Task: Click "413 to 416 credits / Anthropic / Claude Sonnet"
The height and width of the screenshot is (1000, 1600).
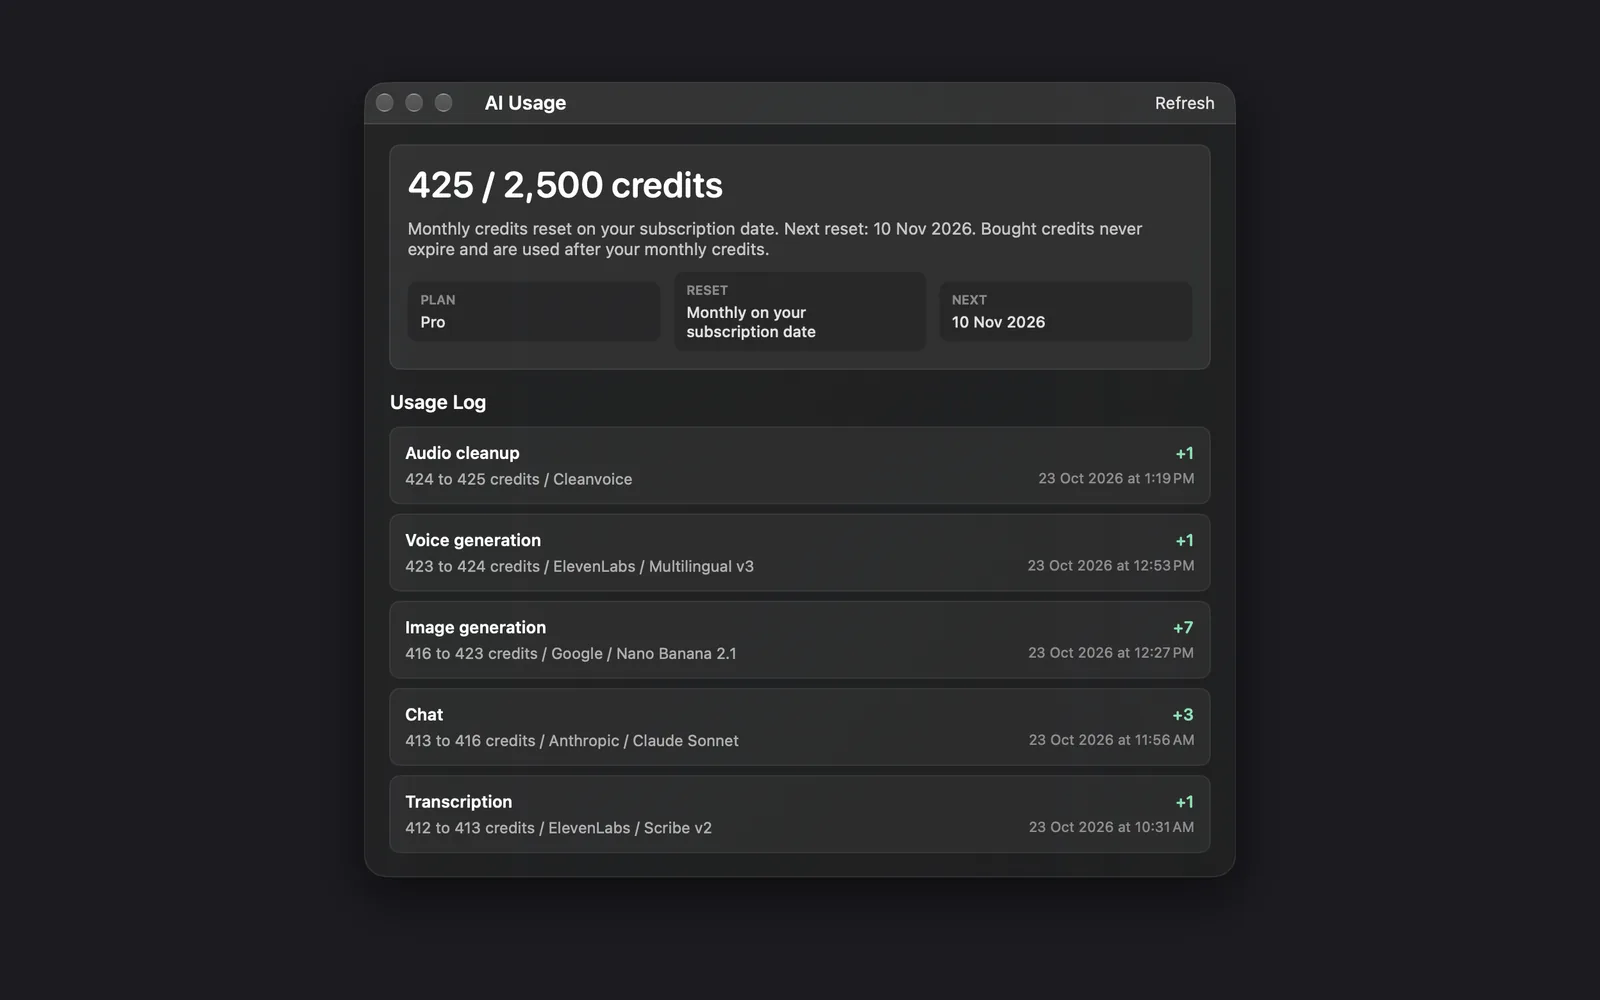Action: click(572, 740)
